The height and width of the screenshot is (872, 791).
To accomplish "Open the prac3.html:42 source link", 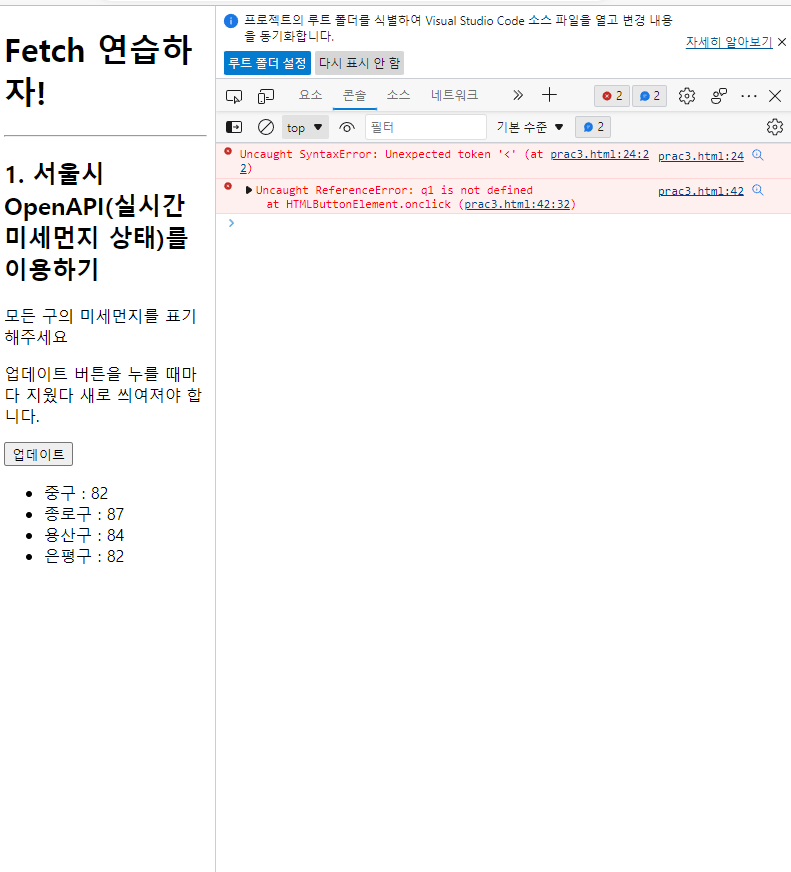I will click(x=701, y=191).
